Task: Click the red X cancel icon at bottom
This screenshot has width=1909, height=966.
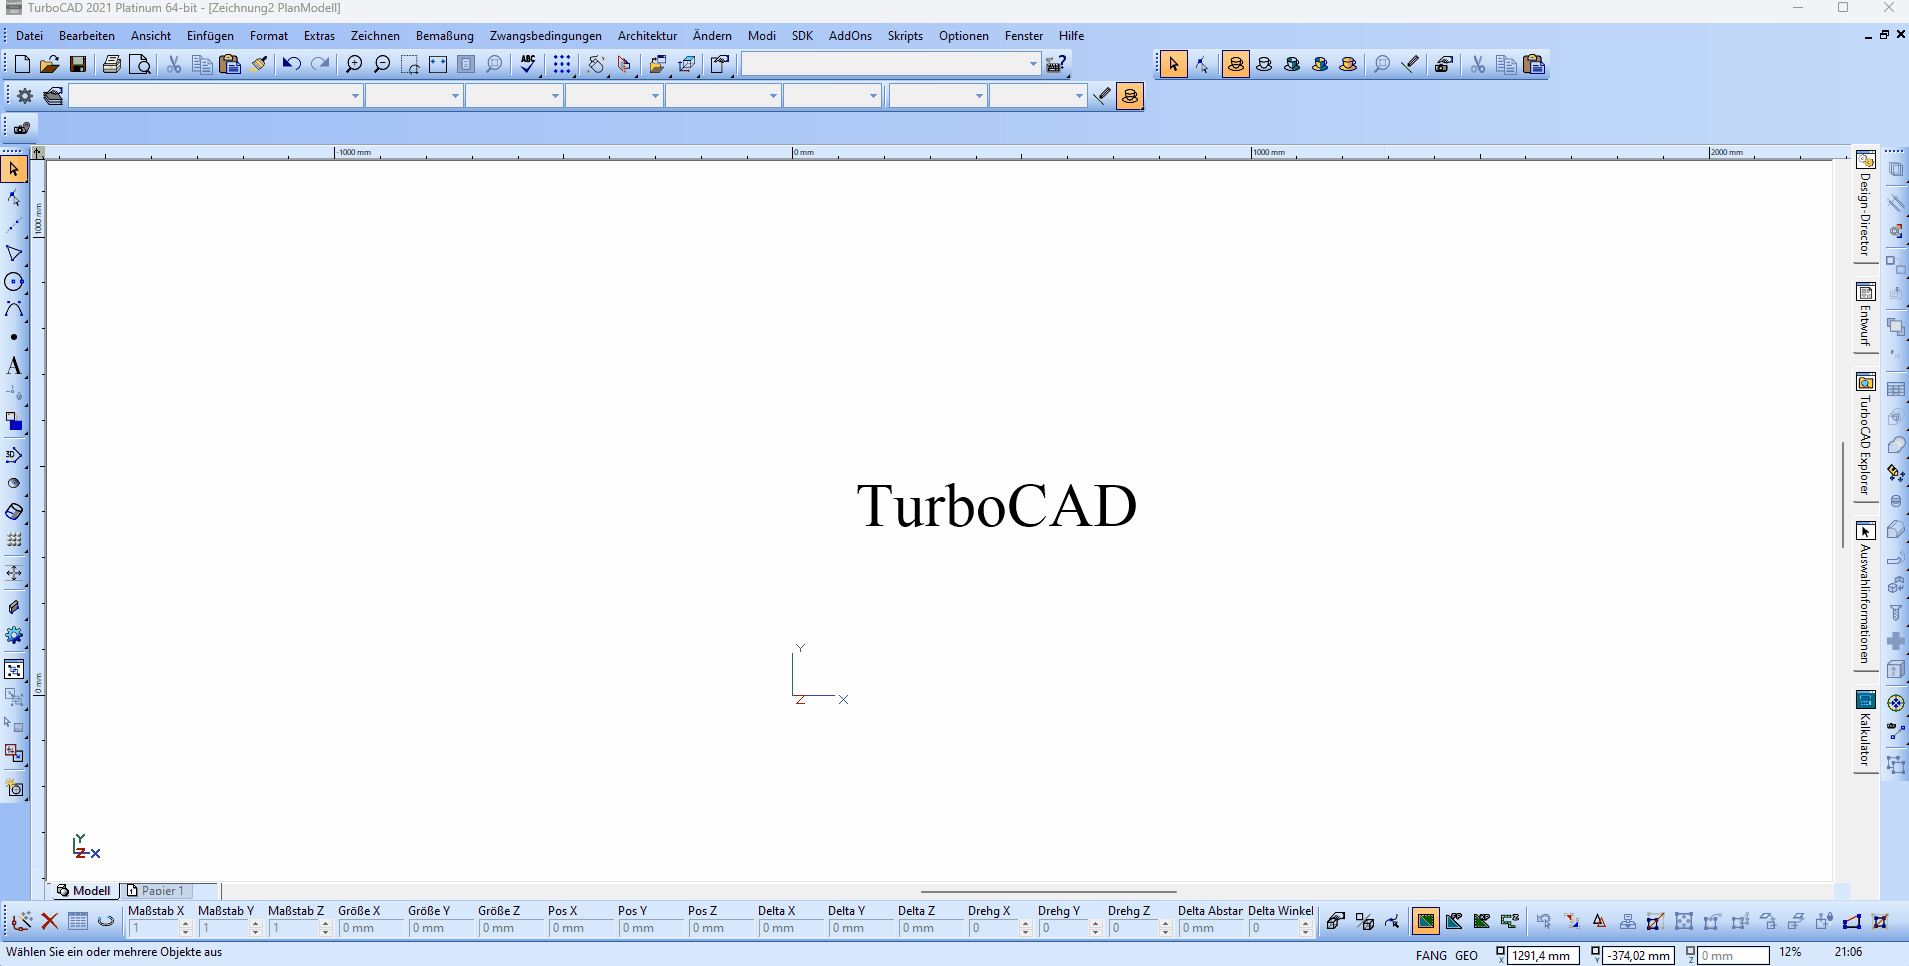Action: coord(50,921)
